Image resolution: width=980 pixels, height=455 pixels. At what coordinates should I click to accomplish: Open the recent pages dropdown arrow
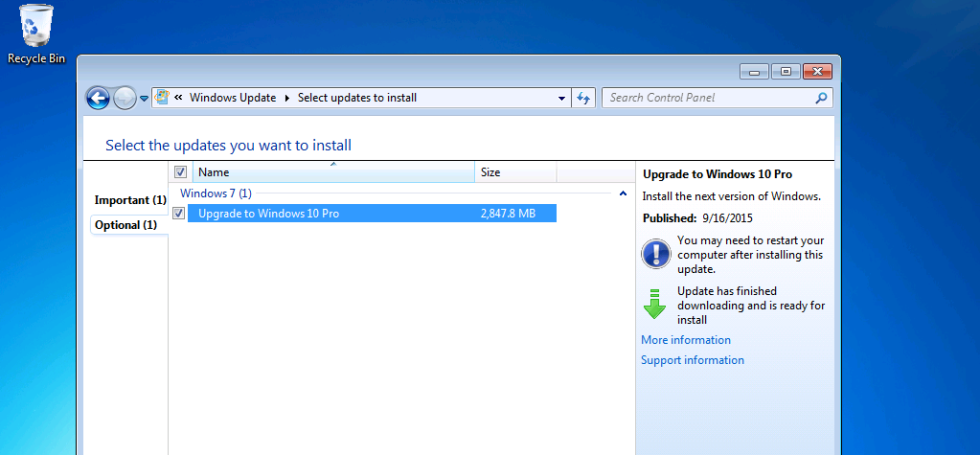(144, 98)
